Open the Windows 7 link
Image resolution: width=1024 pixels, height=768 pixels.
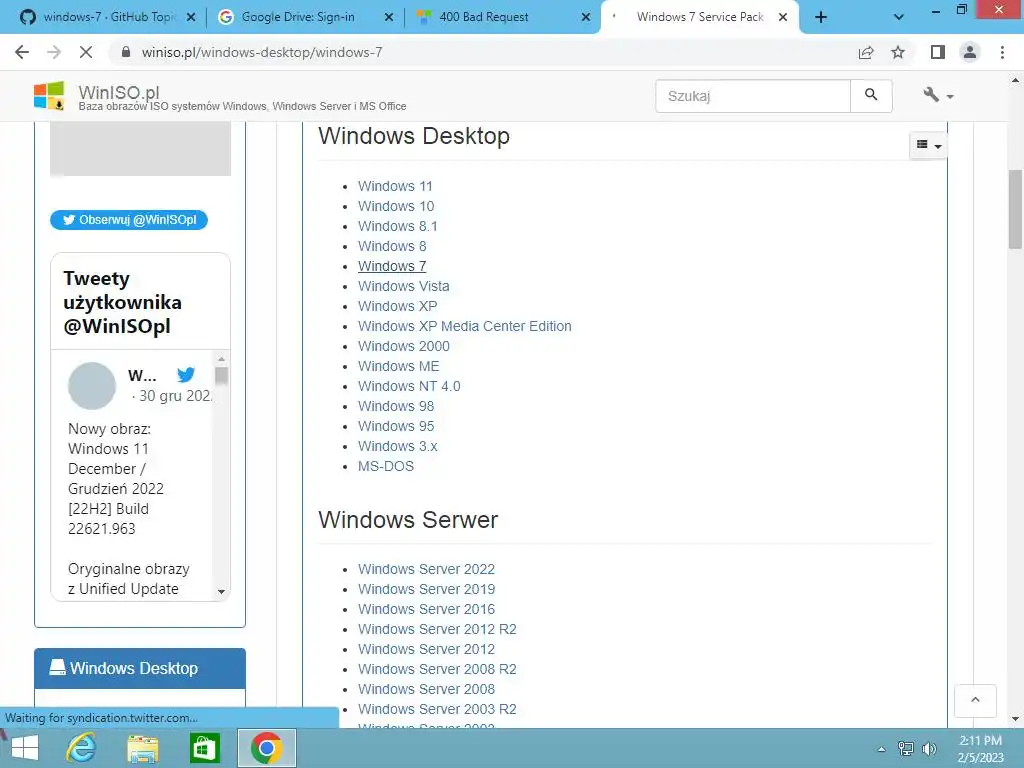[392, 266]
